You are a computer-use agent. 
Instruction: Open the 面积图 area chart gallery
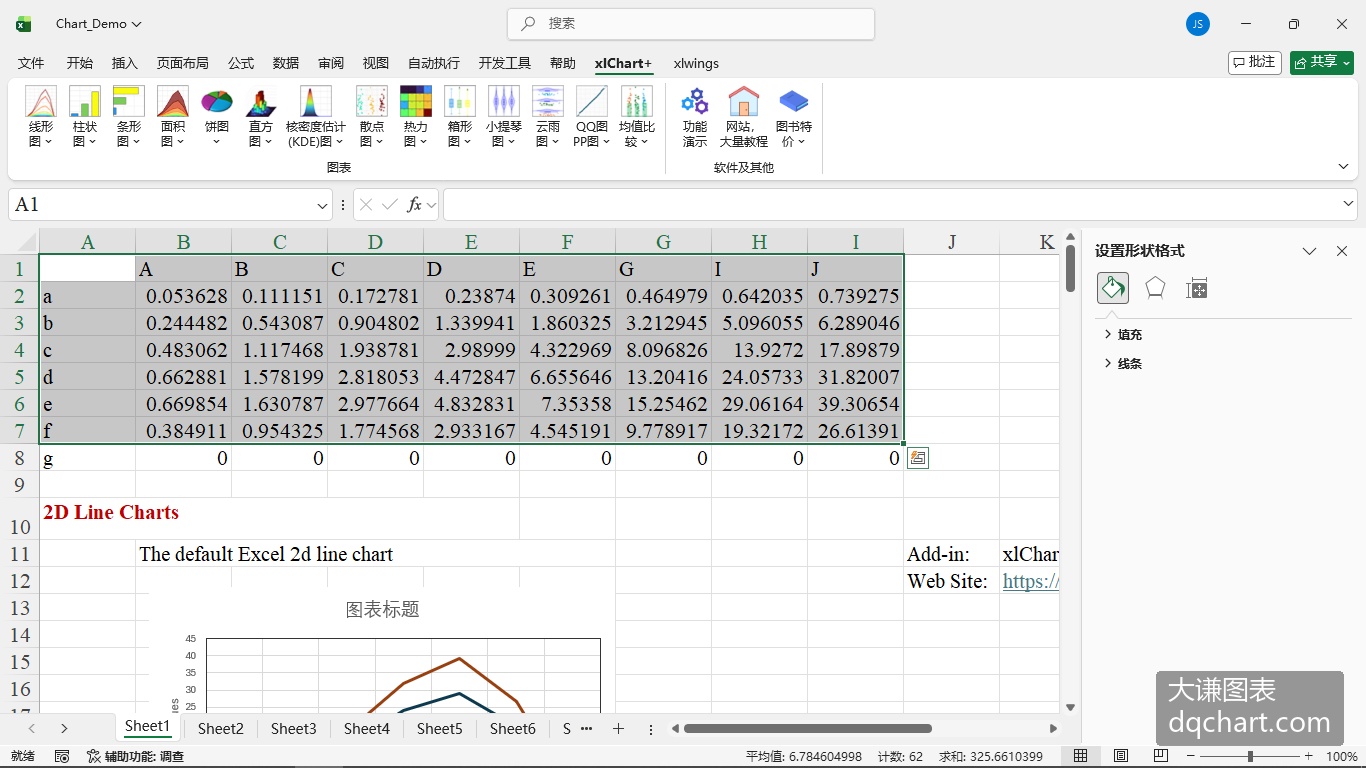coord(173,117)
